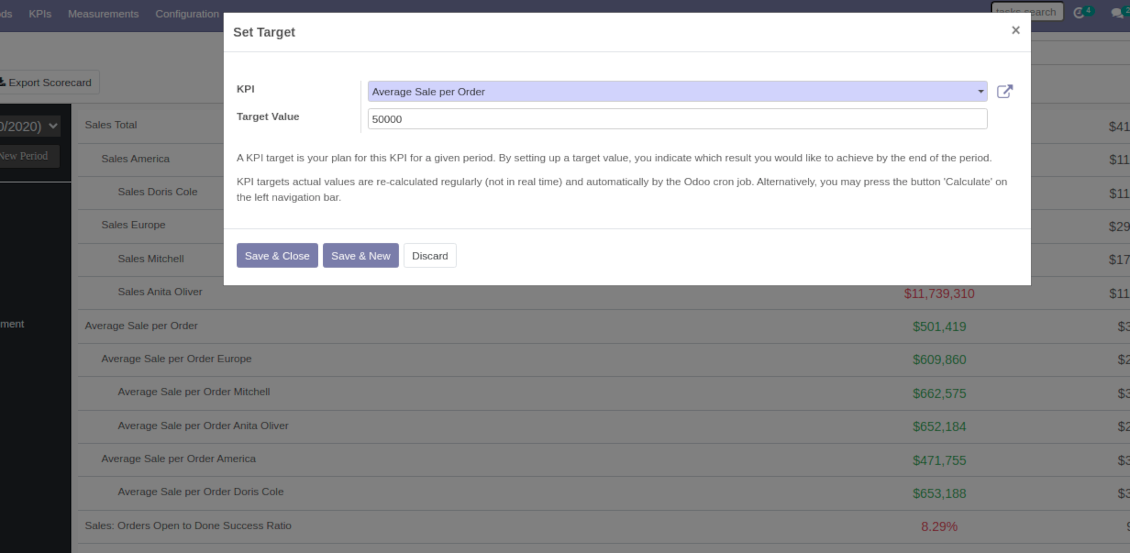
Task: Expand the KPI dropdown arrow
Action: coord(980,92)
